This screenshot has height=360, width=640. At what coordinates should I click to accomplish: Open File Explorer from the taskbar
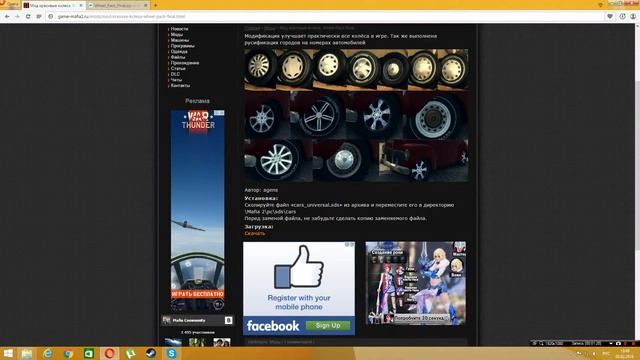[x=27, y=353]
